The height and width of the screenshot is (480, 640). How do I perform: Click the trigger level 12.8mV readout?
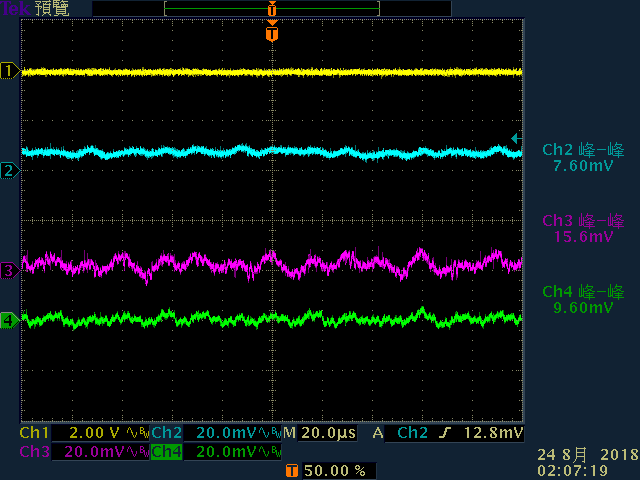(493, 433)
